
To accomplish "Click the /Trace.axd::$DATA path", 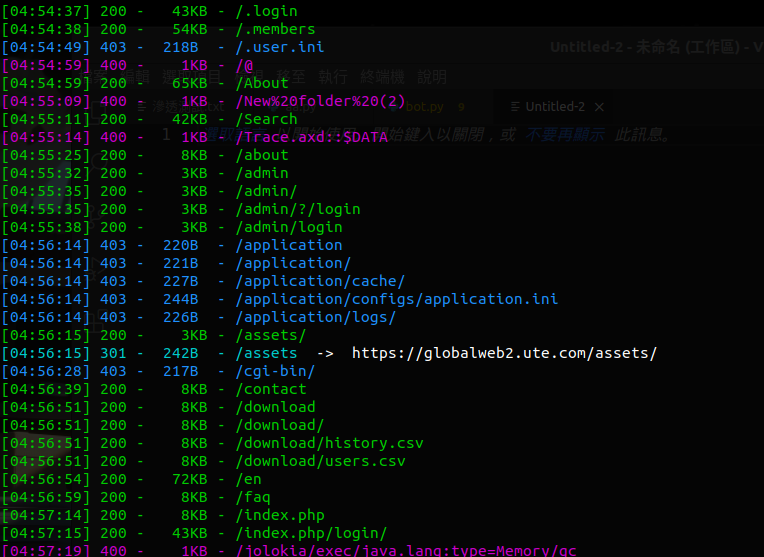I will click(x=311, y=137).
